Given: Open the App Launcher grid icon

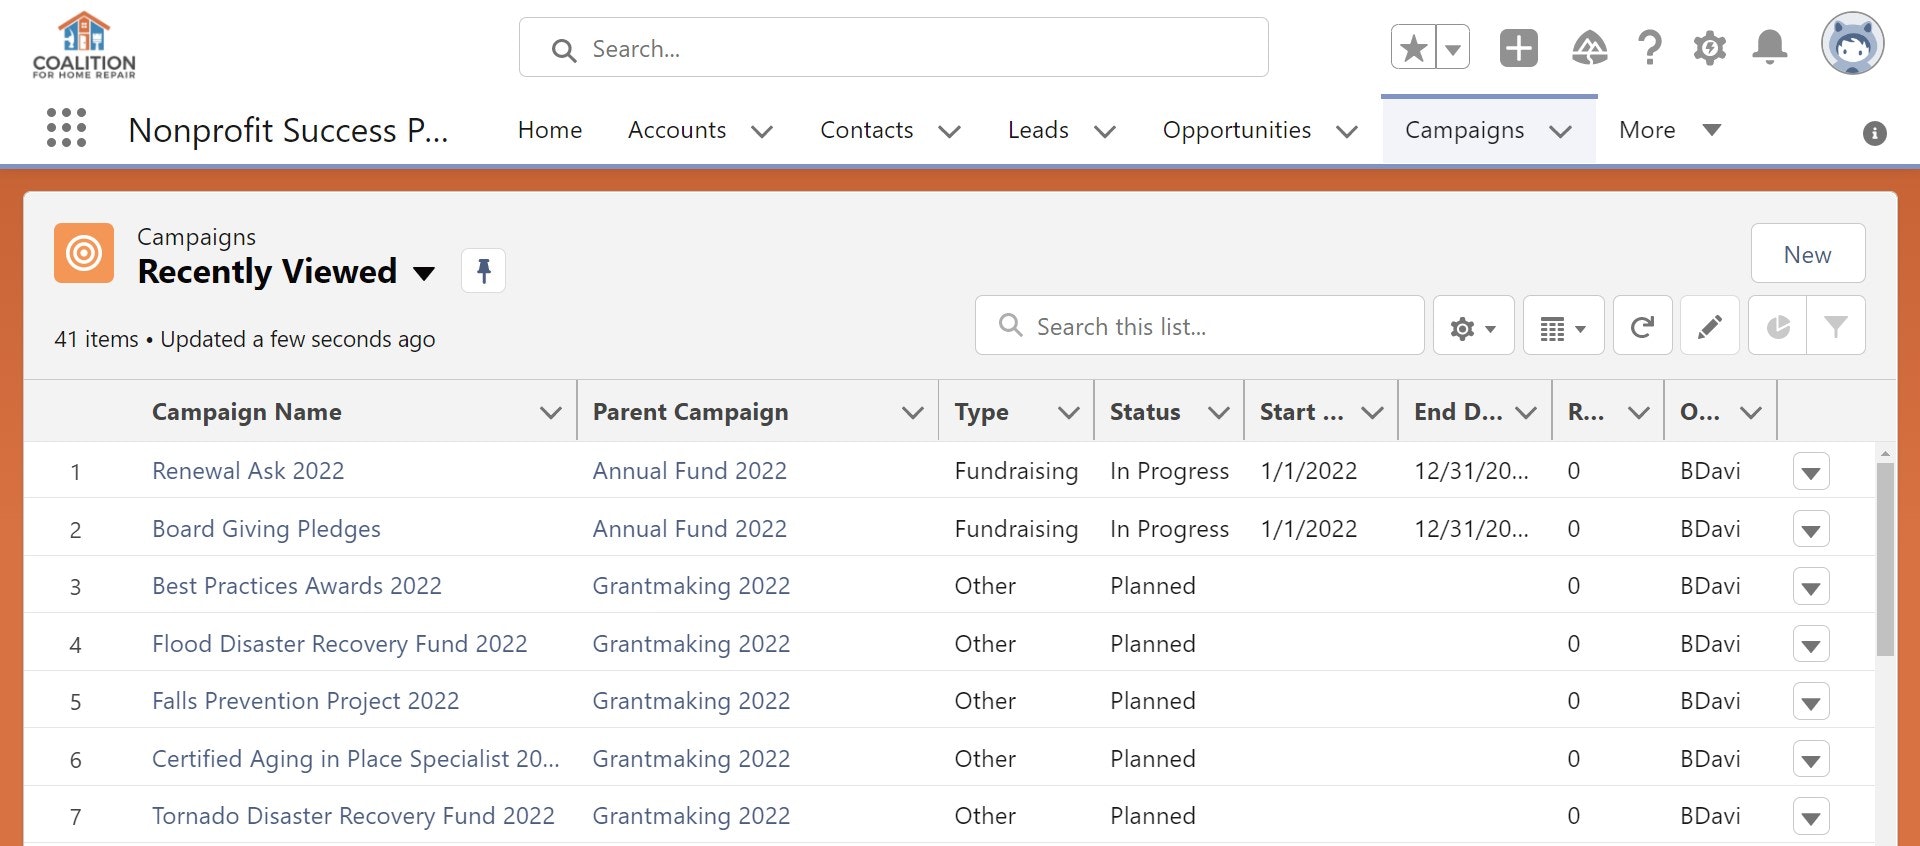Looking at the screenshot, I should tap(66, 129).
